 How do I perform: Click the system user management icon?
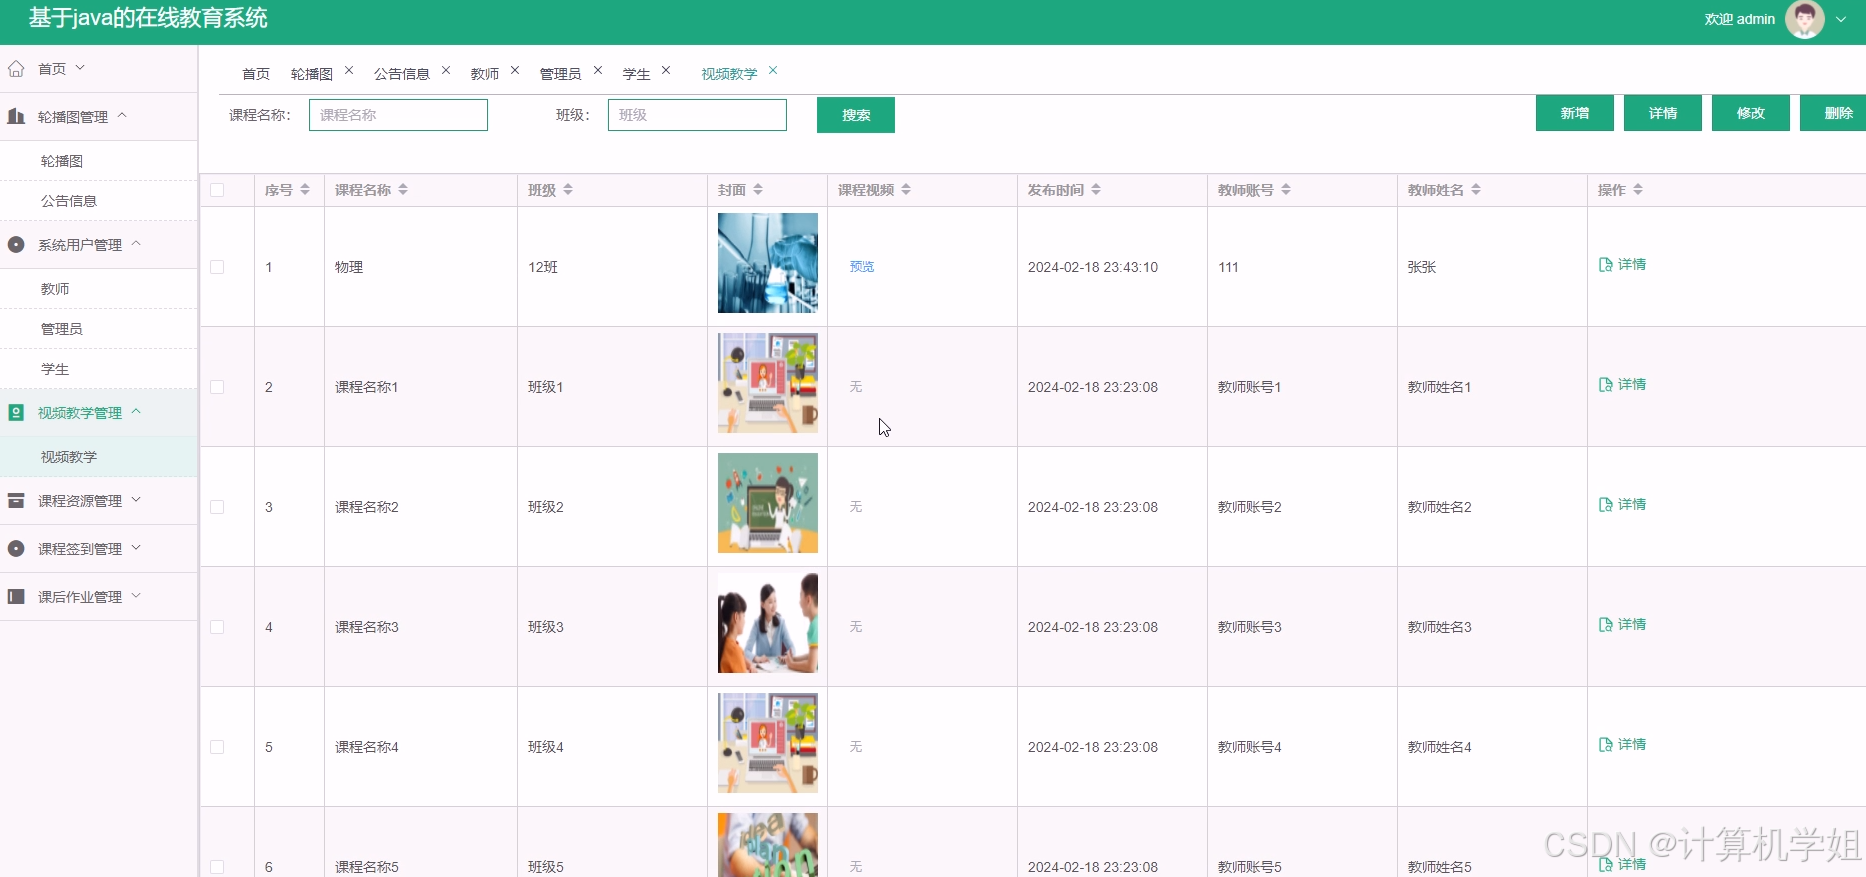pyautogui.click(x=16, y=244)
